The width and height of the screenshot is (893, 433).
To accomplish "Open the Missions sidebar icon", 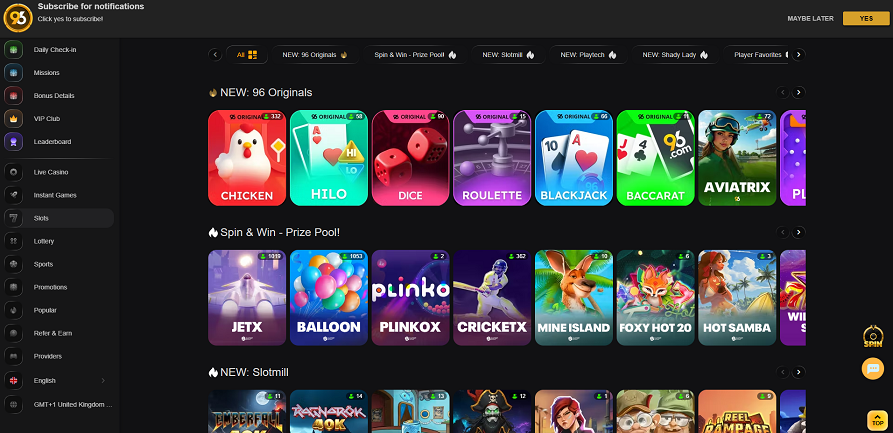I will (13, 73).
